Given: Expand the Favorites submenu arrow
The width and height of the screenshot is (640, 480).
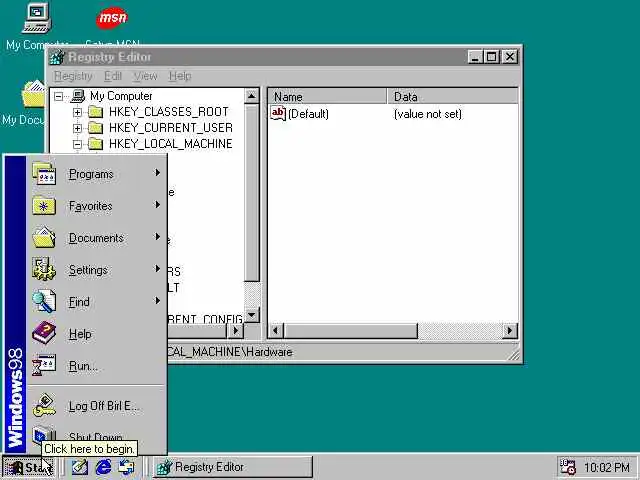Looking at the screenshot, I should click(158, 205).
